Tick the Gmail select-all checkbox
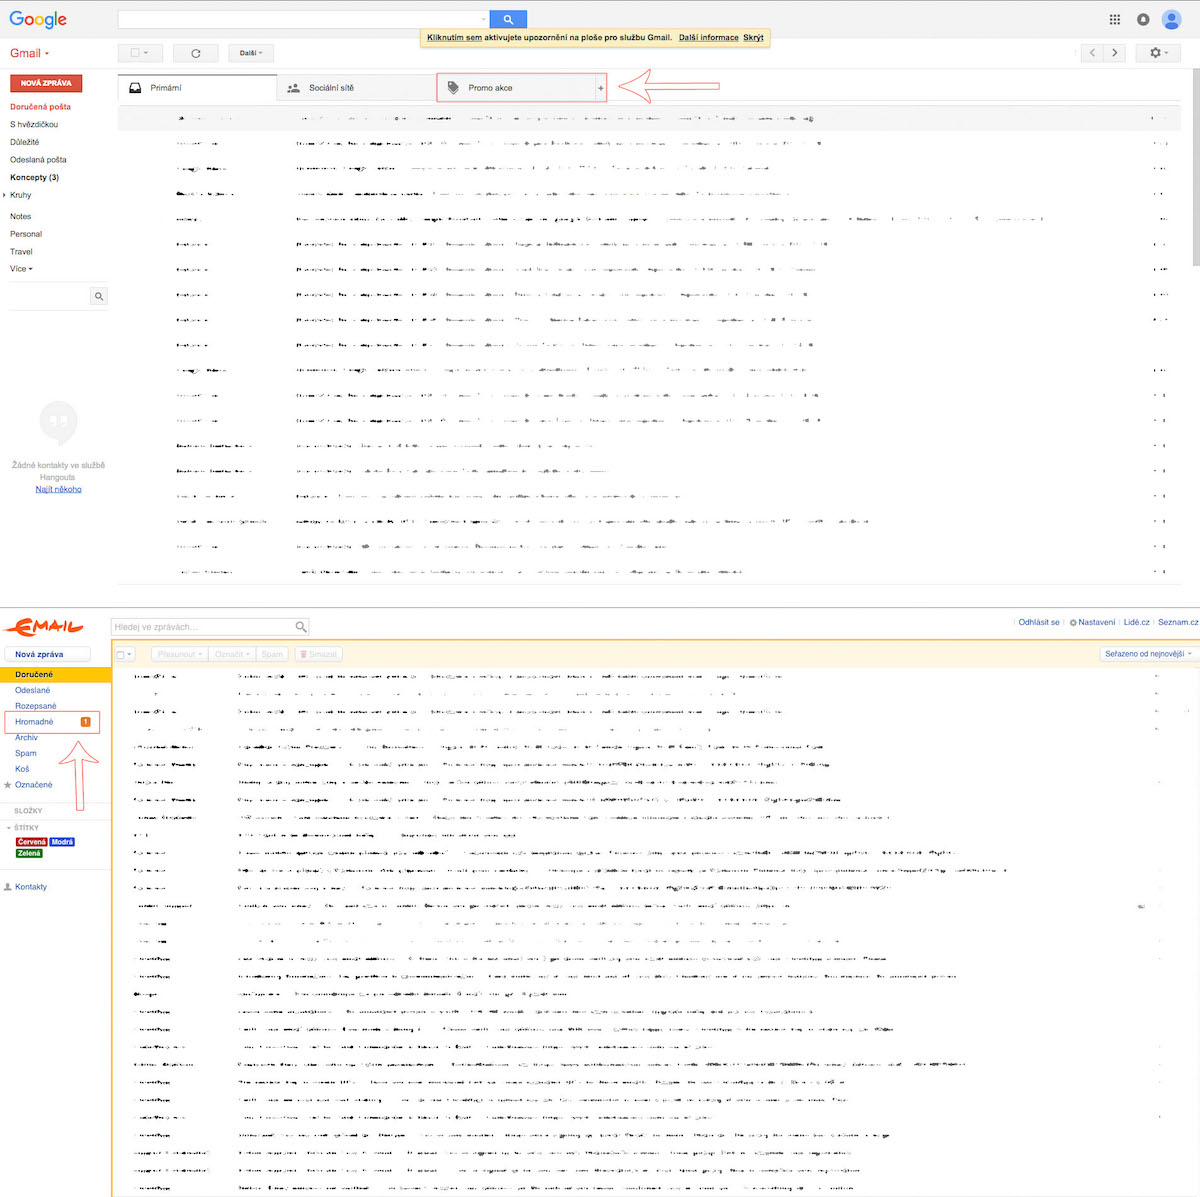 coord(134,53)
